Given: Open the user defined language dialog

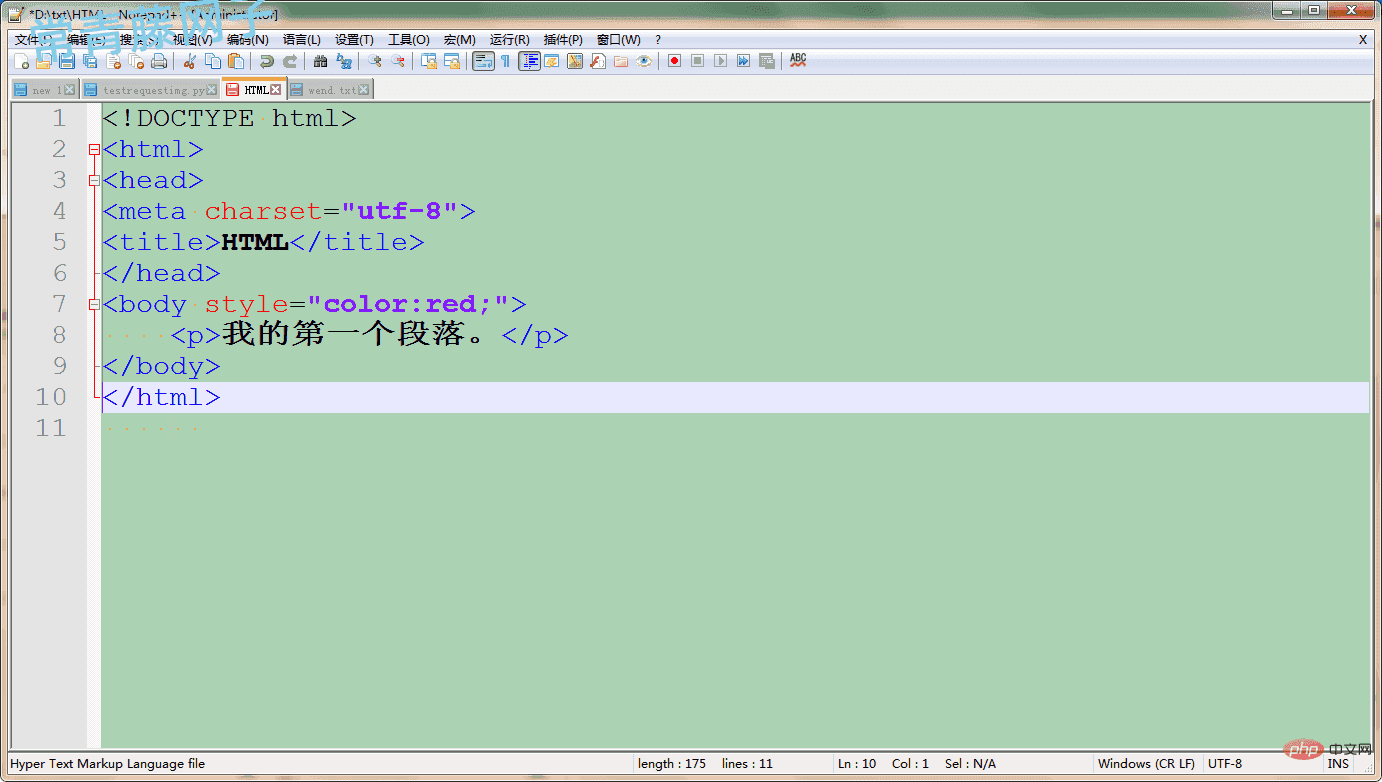Looking at the screenshot, I should pos(552,61).
